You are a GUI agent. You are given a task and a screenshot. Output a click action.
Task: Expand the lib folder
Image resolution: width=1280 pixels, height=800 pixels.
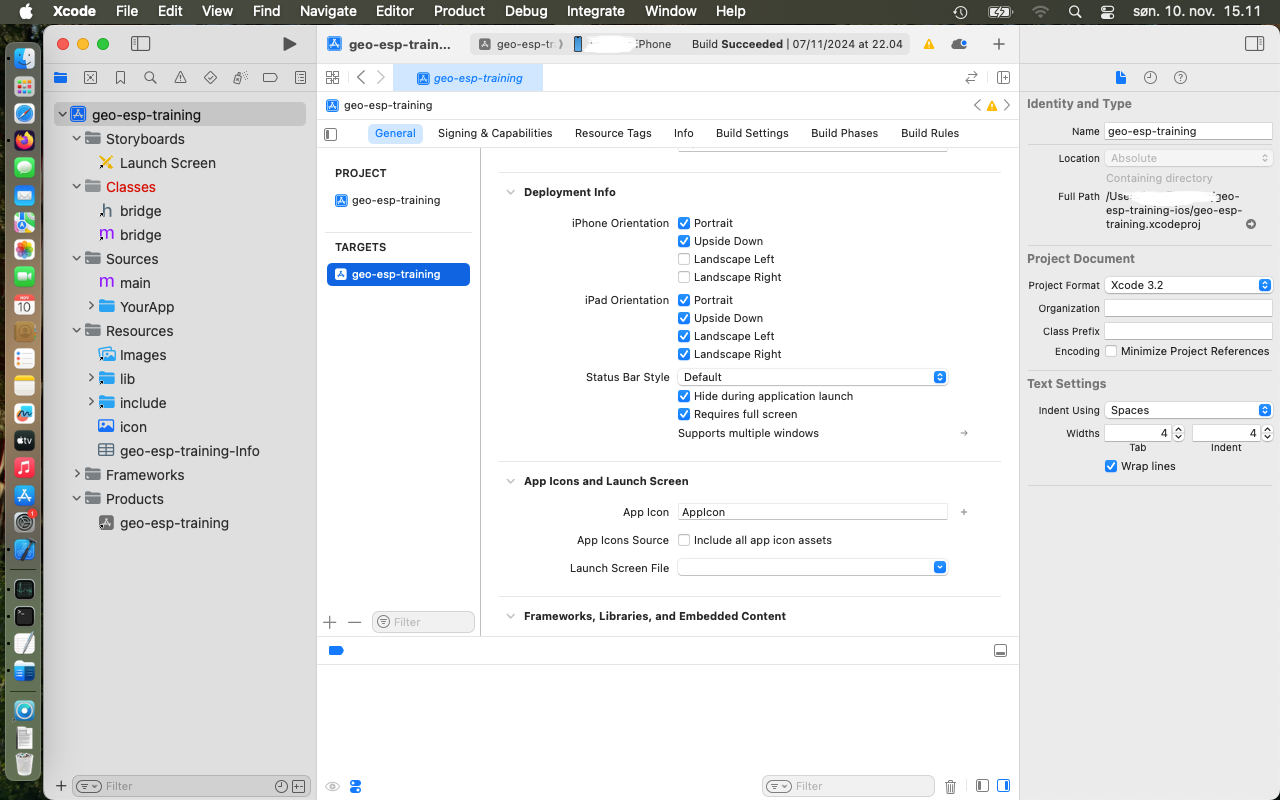tap(91, 378)
